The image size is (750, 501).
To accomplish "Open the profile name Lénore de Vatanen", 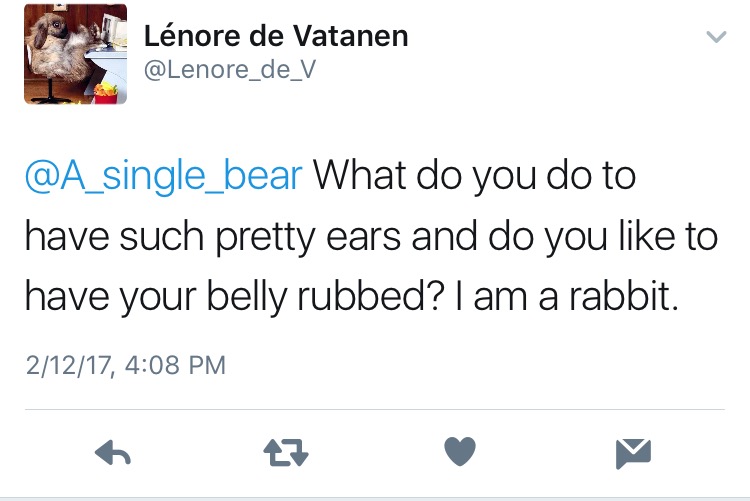I will click(276, 36).
